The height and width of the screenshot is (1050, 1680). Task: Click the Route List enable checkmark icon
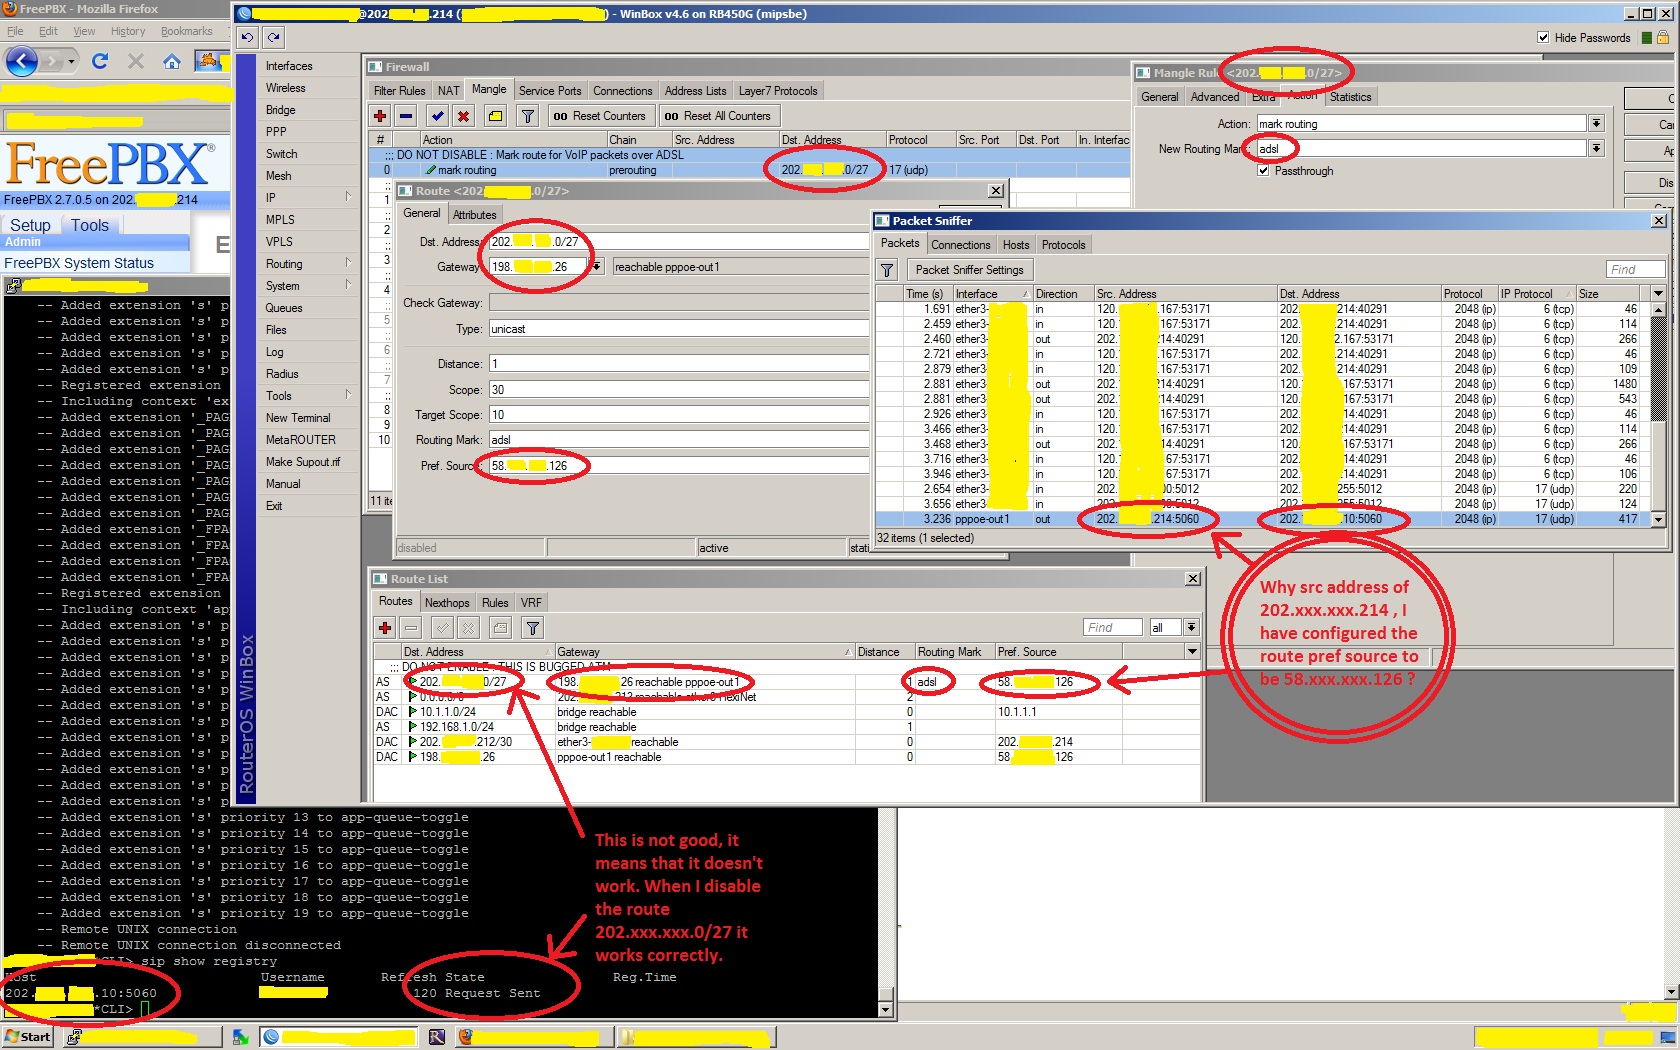coord(442,628)
